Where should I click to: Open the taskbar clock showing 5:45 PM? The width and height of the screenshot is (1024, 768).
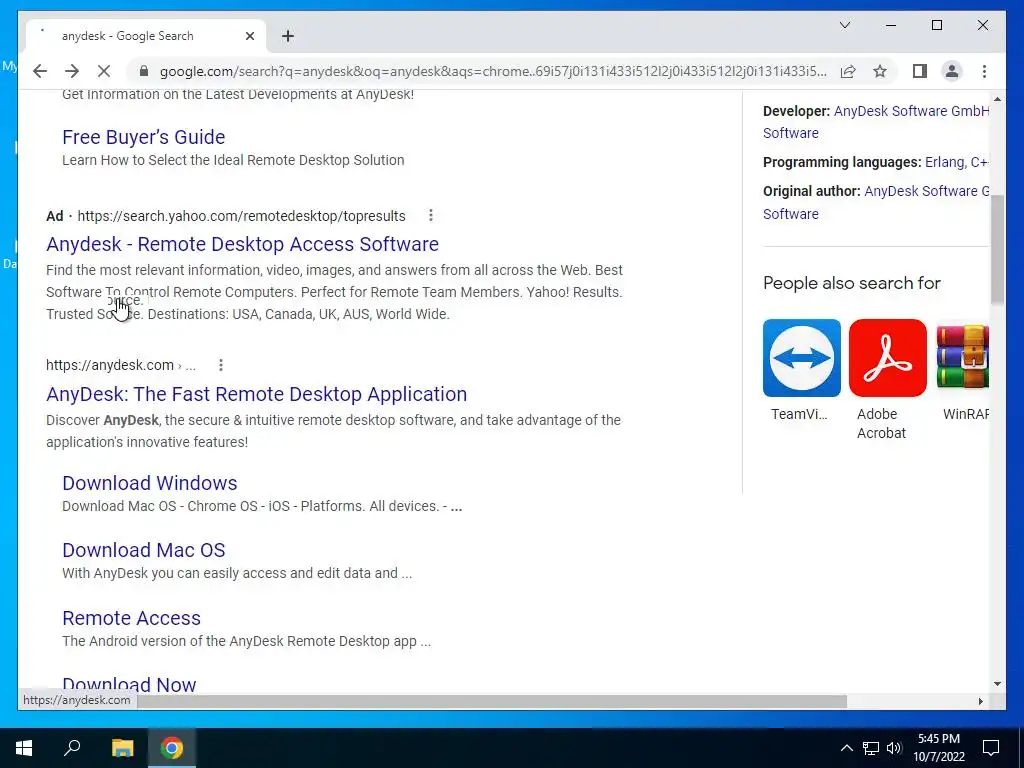pos(938,748)
